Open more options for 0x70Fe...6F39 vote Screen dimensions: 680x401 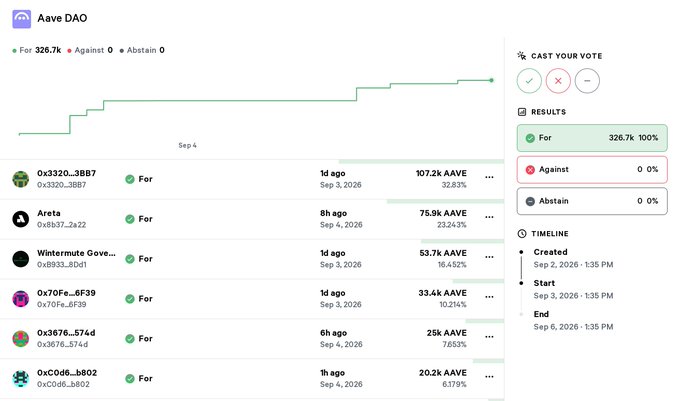489,297
